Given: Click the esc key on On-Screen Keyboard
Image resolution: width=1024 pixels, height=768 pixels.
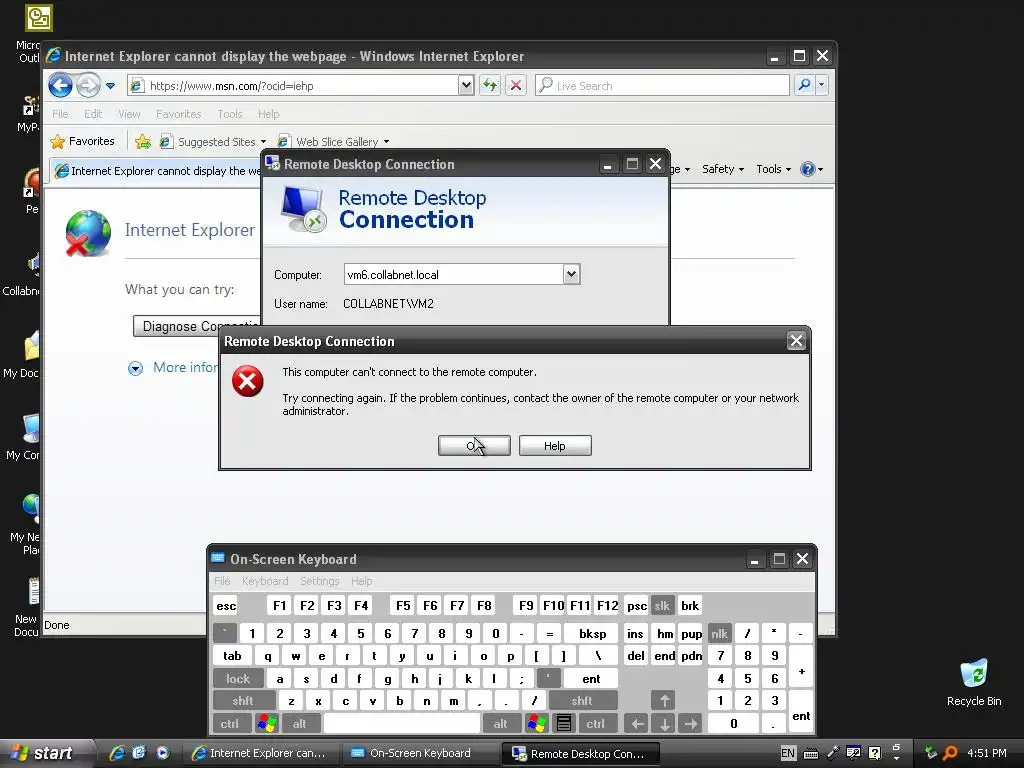Looking at the screenshot, I should (226, 606).
